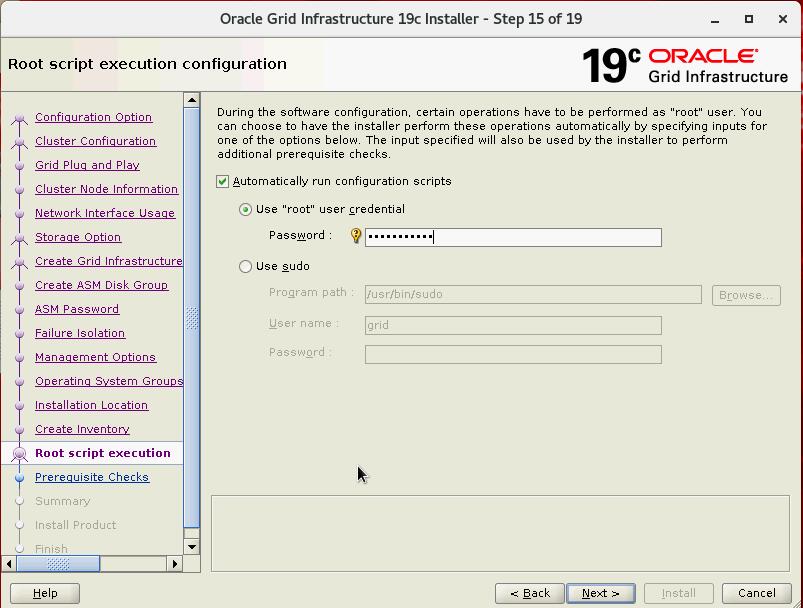Click the Storage Option step icon
Image resolution: width=803 pixels, height=608 pixels.
click(x=18, y=238)
